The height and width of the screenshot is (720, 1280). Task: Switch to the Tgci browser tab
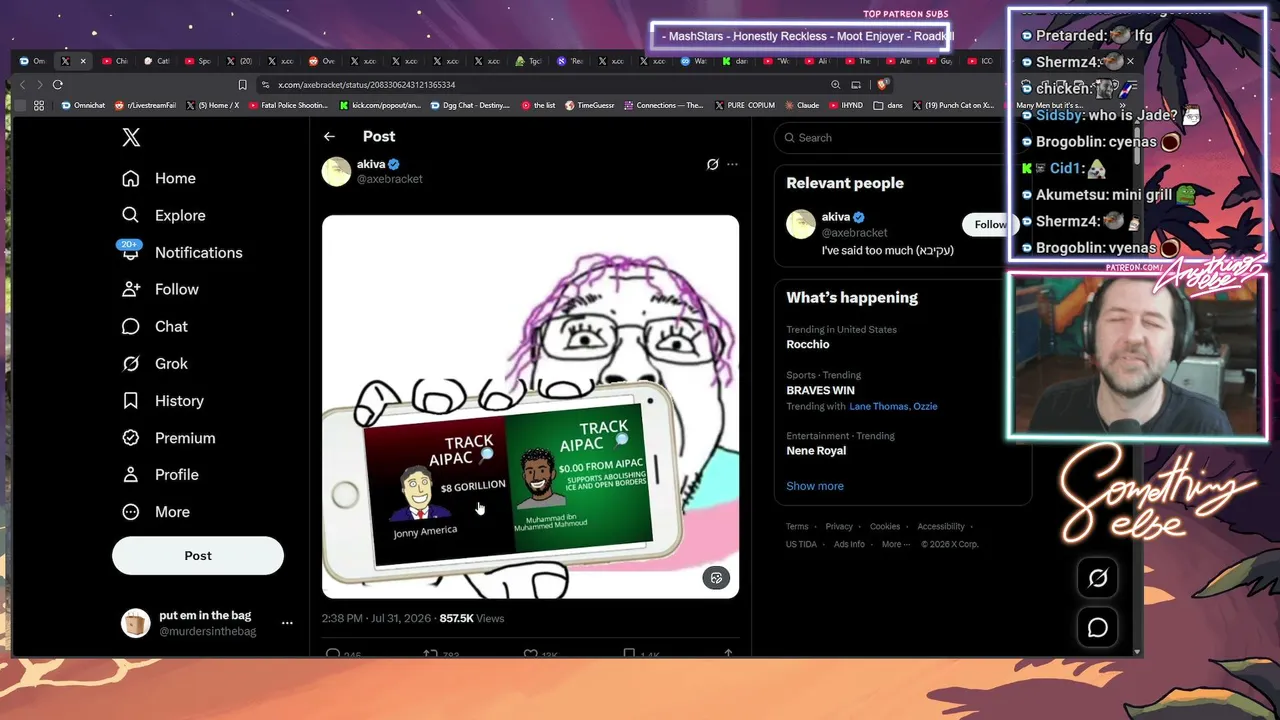pyautogui.click(x=527, y=61)
